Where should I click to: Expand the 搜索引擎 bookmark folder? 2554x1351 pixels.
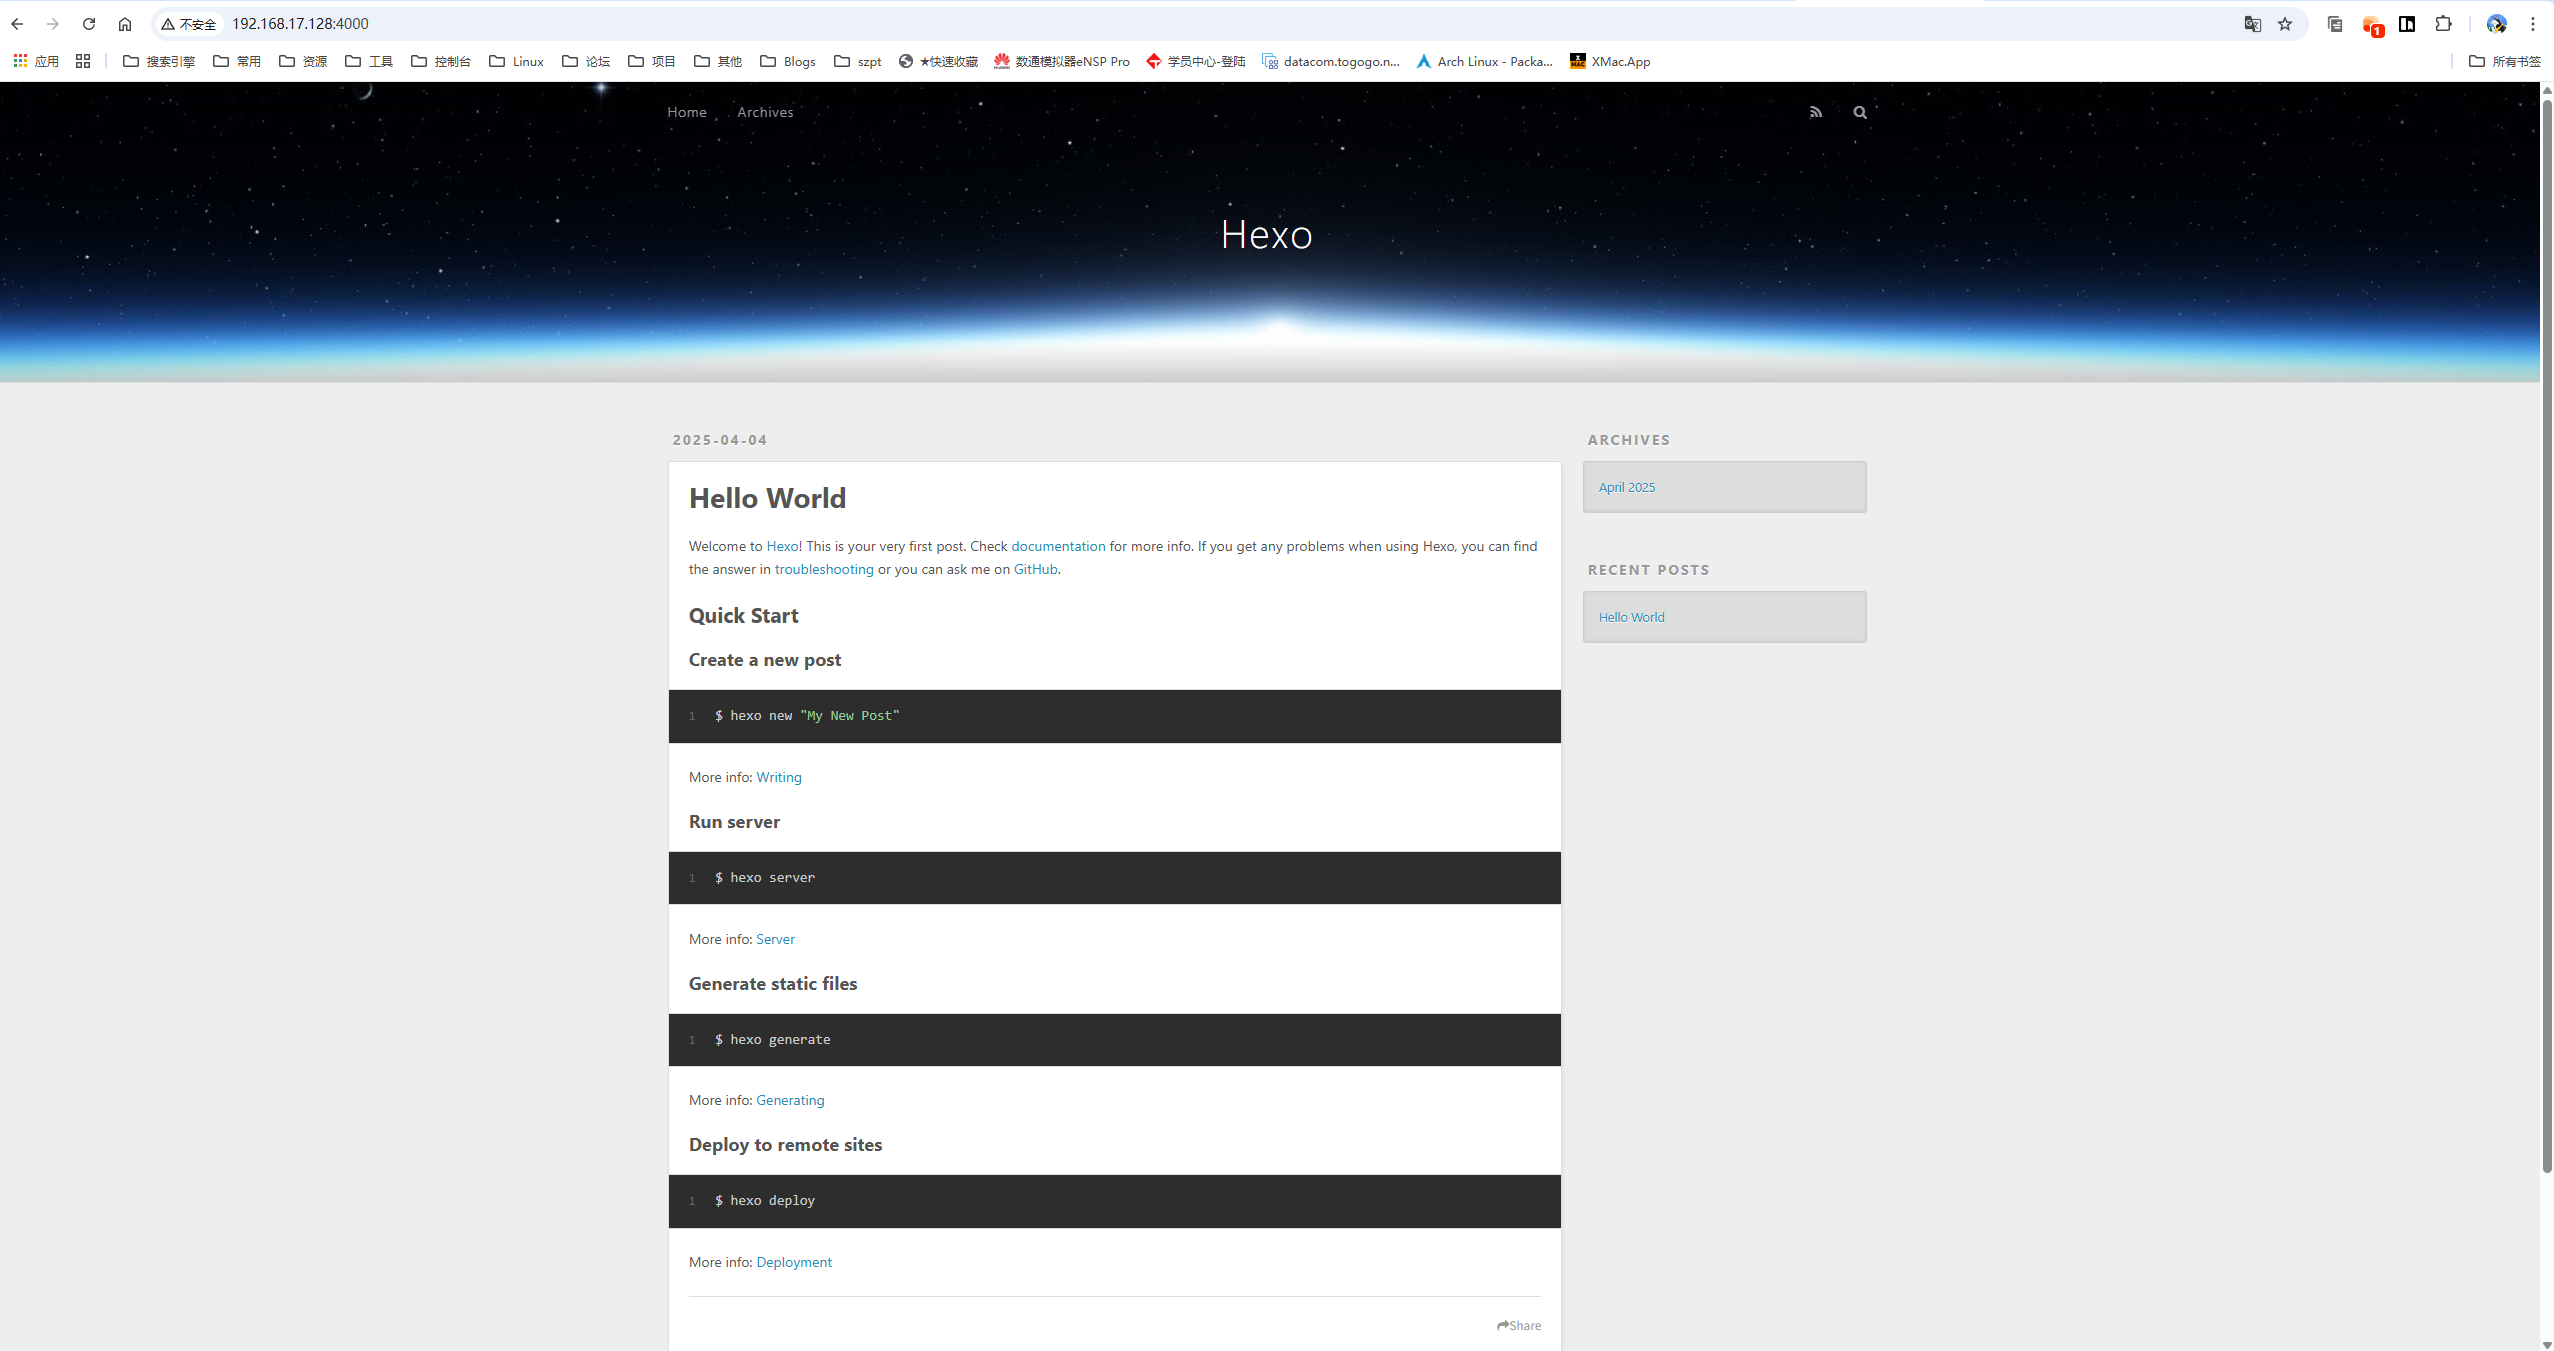pyautogui.click(x=159, y=61)
